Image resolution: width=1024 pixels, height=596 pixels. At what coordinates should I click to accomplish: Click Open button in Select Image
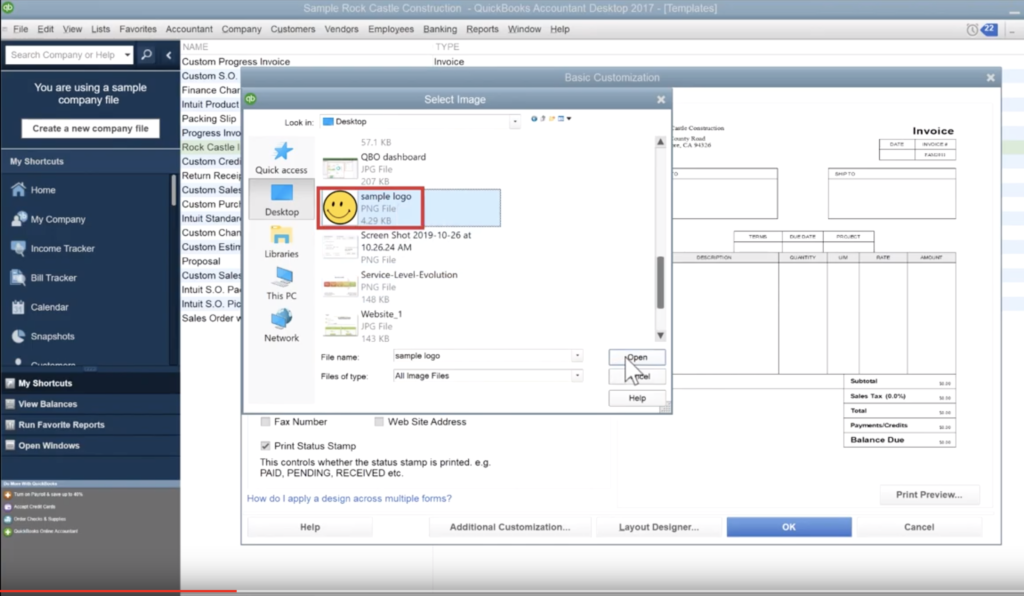637,357
